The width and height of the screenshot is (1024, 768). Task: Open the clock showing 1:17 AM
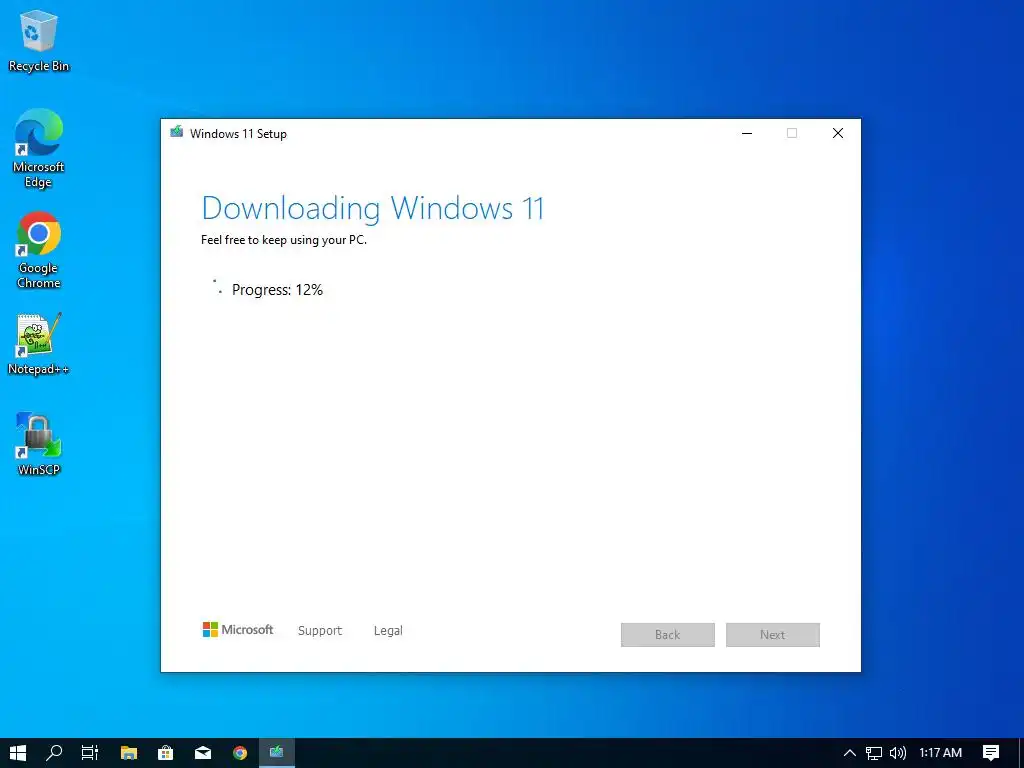940,753
